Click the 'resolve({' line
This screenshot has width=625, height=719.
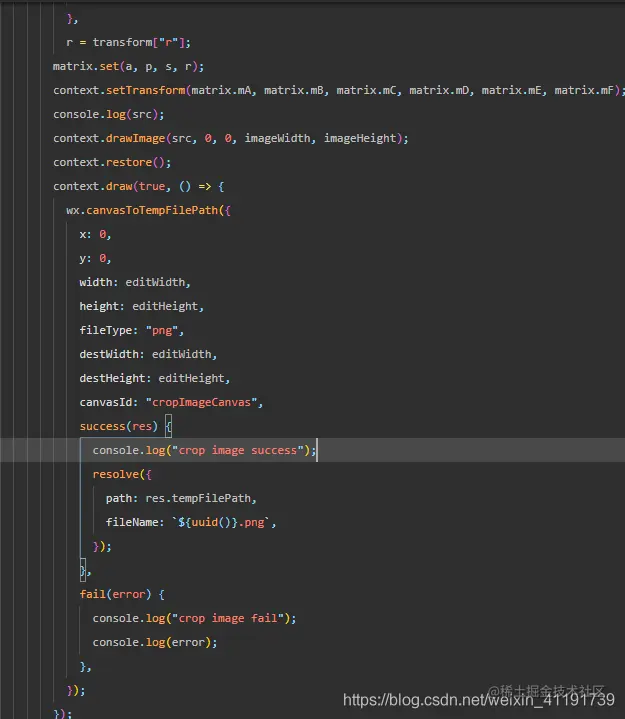pos(122,474)
